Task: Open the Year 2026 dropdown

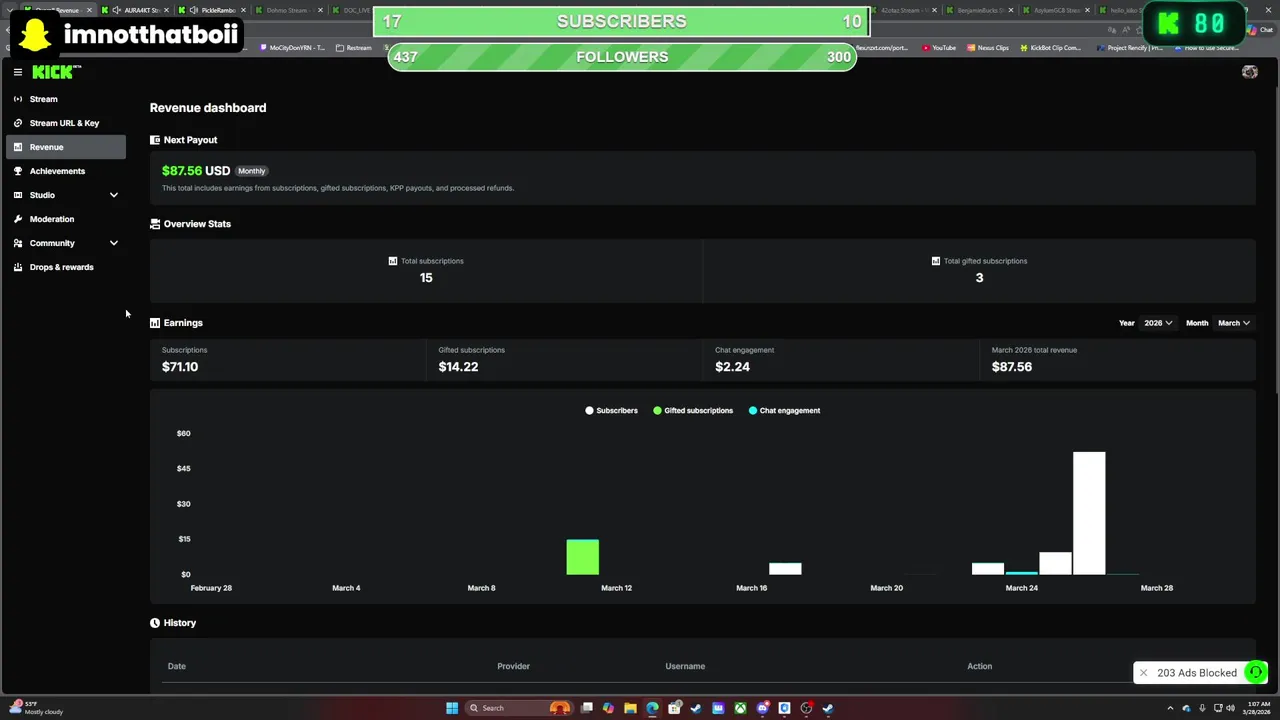Action: (1158, 323)
